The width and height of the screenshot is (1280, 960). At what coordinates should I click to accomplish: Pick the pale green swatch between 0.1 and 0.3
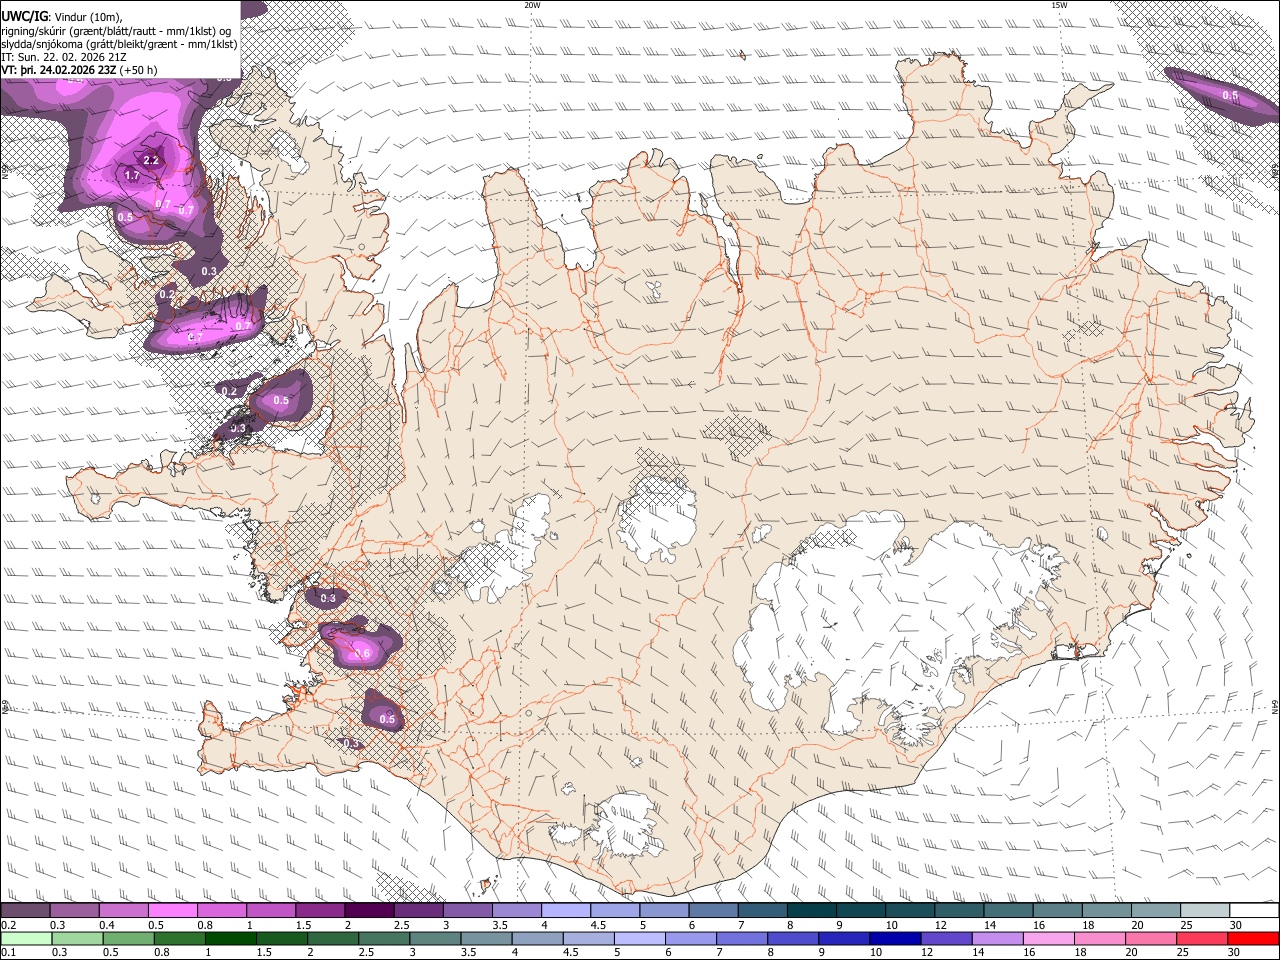(x=25, y=938)
